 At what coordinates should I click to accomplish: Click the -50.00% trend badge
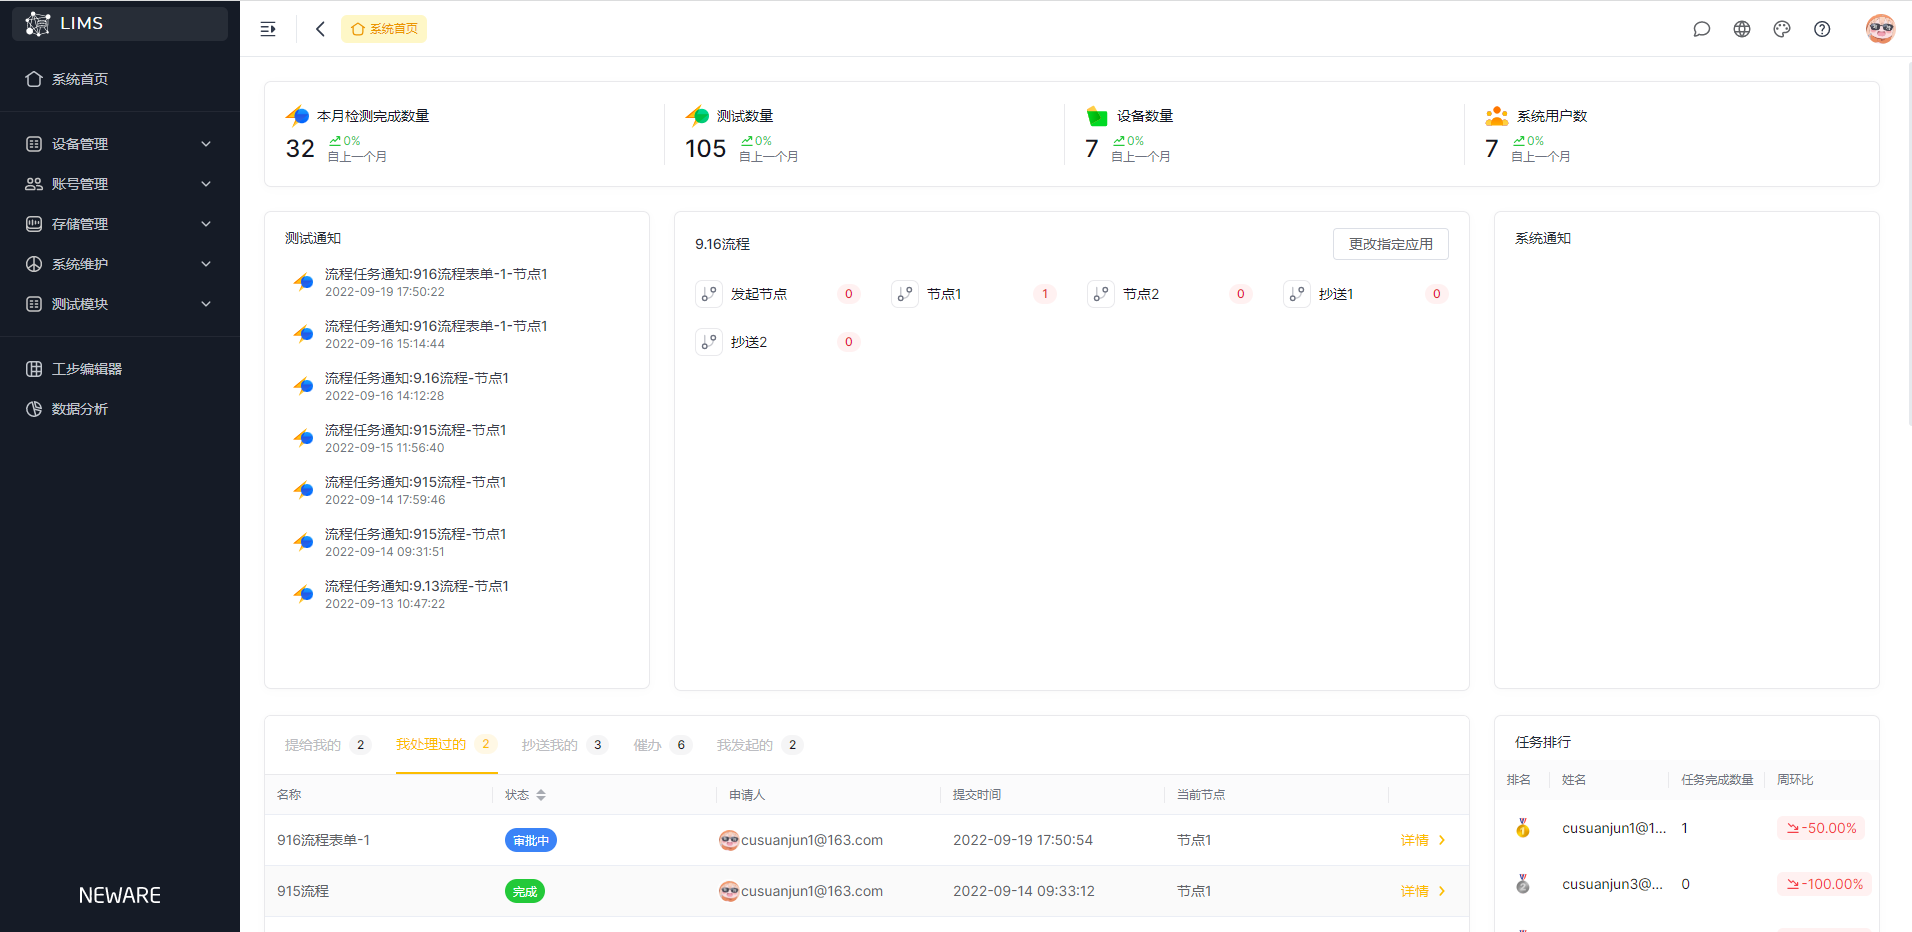[x=1821, y=828]
